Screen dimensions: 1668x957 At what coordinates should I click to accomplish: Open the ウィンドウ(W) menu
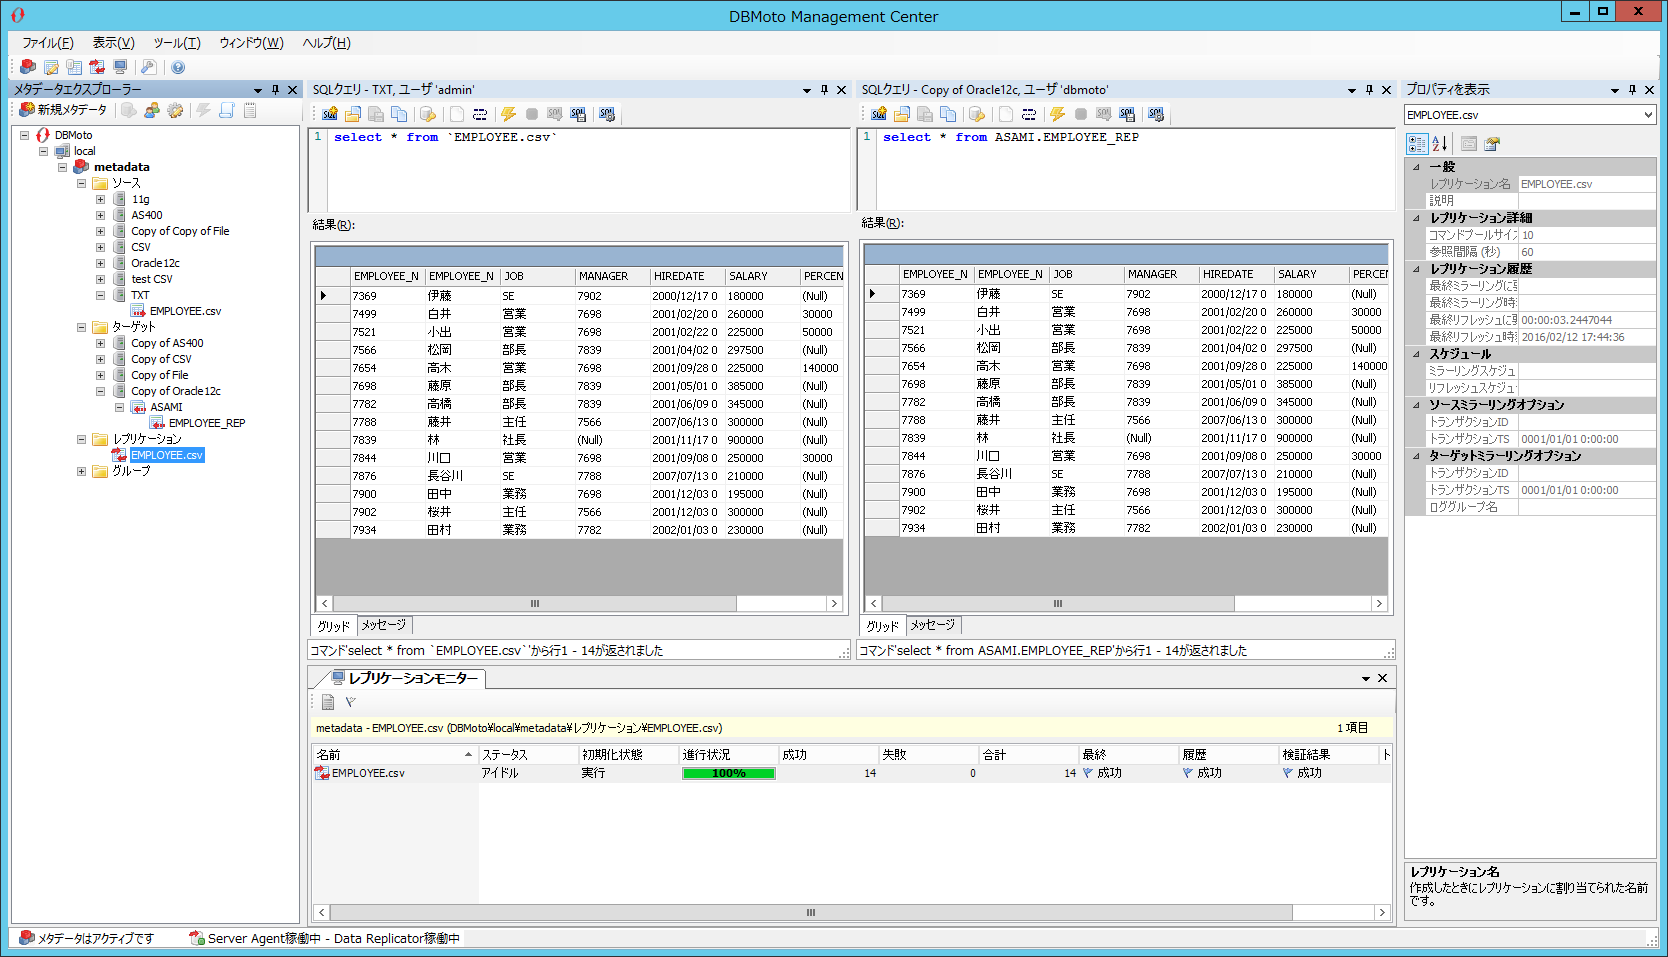tap(251, 43)
